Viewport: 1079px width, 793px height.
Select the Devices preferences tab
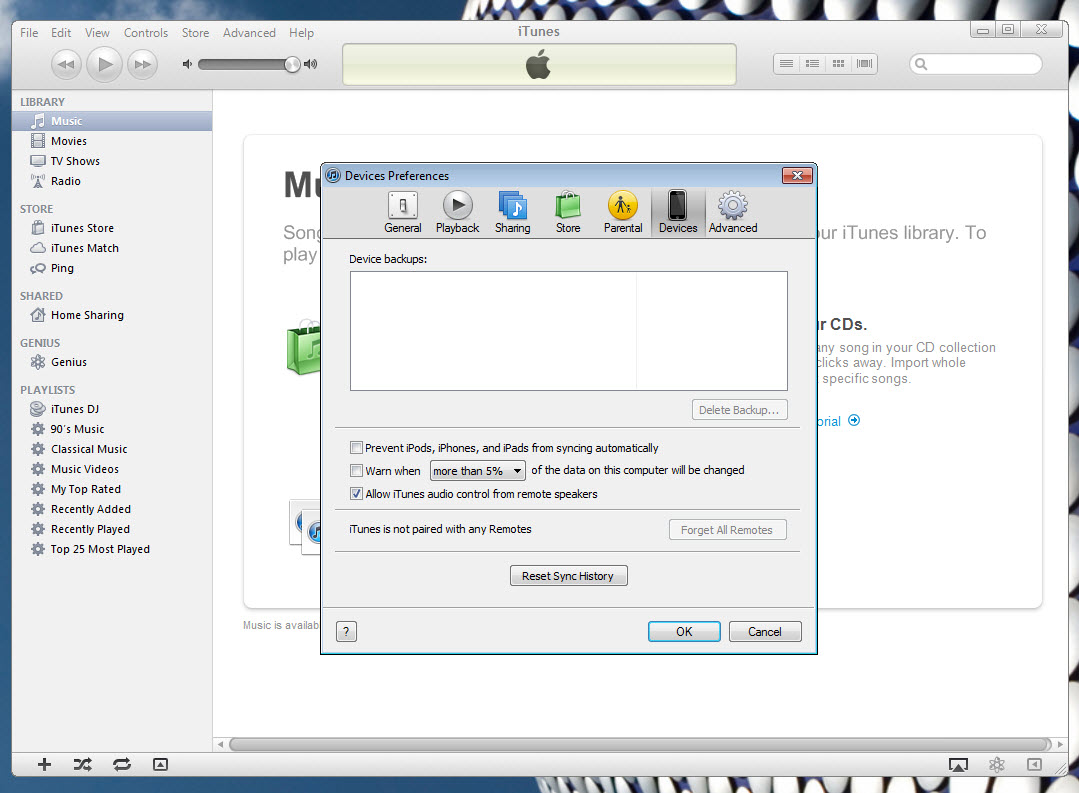click(678, 213)
